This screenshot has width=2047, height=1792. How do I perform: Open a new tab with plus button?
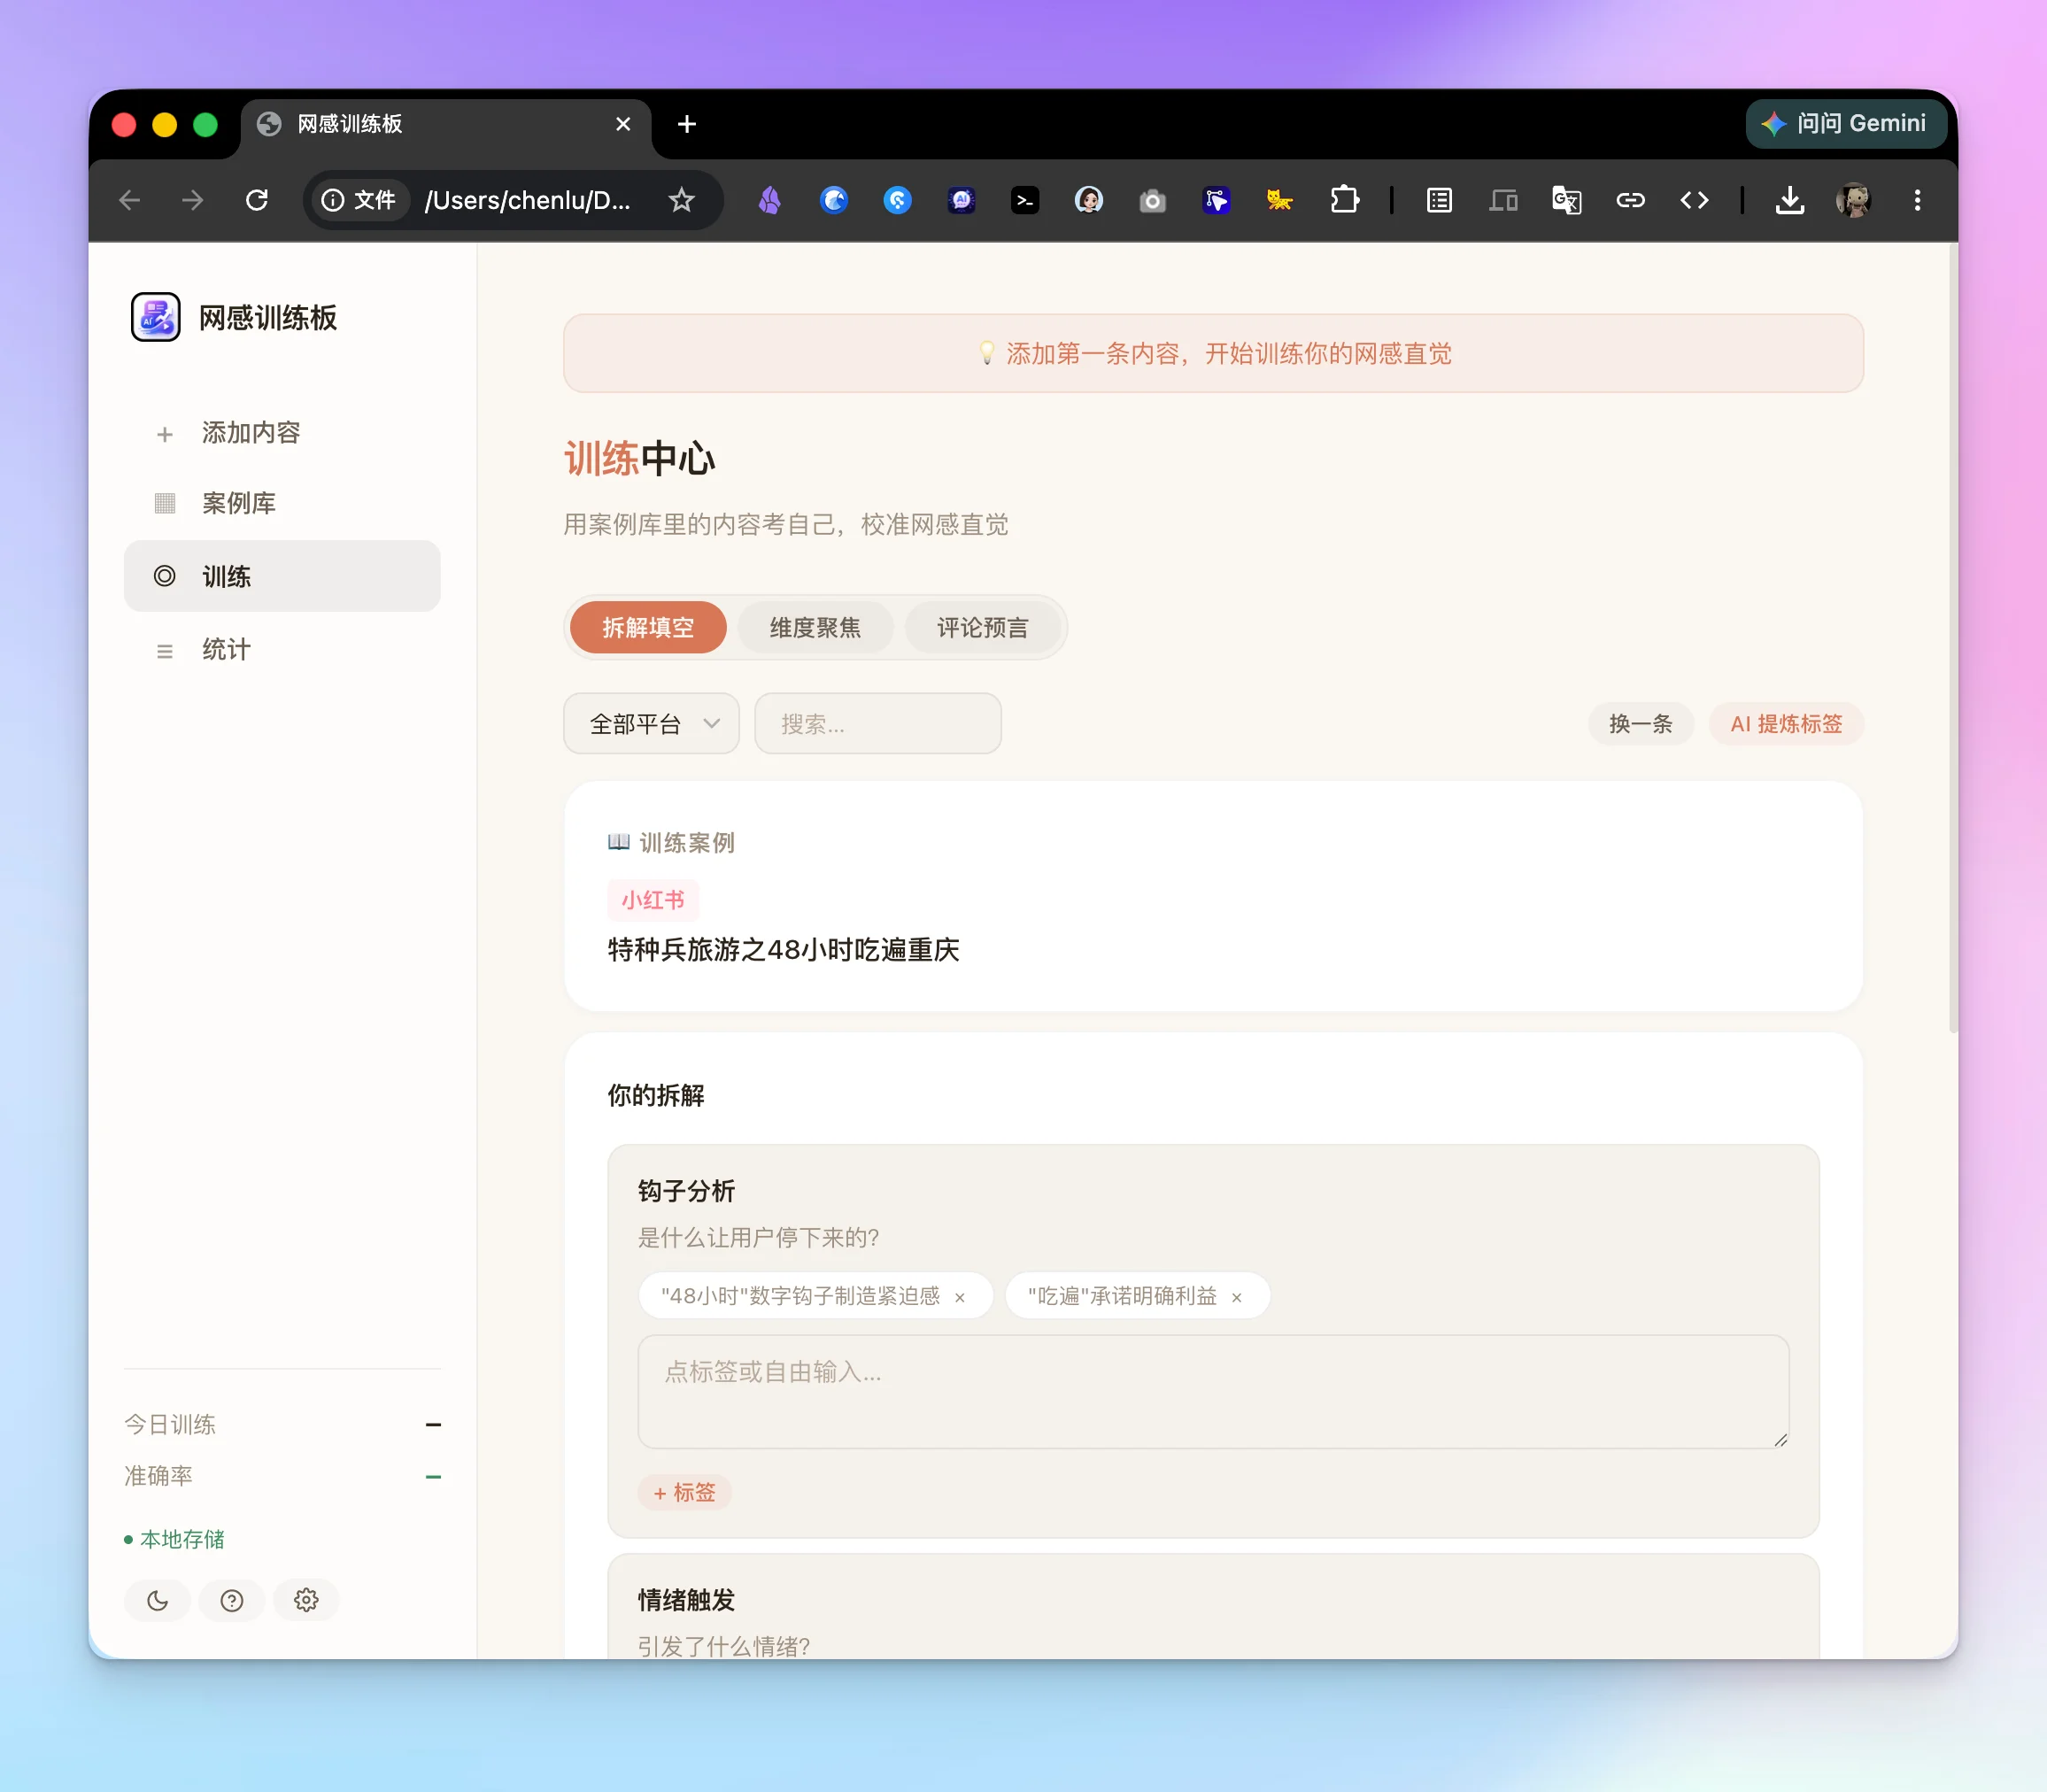pos(686,124)
